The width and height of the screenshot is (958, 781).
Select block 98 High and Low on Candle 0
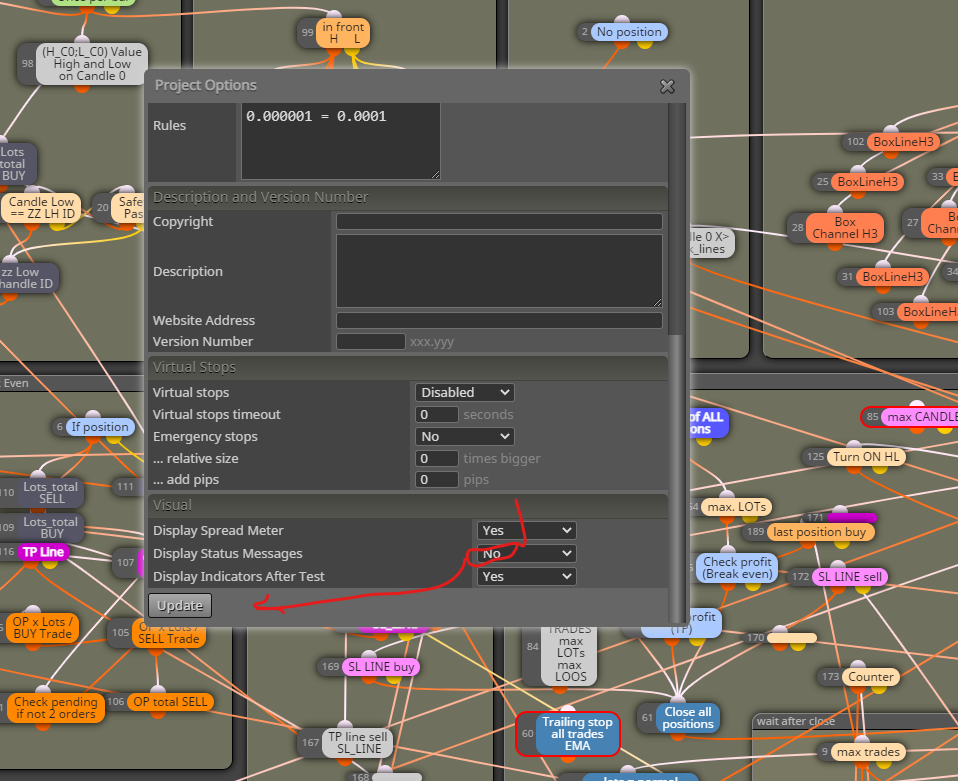click(x=92, y=64)
